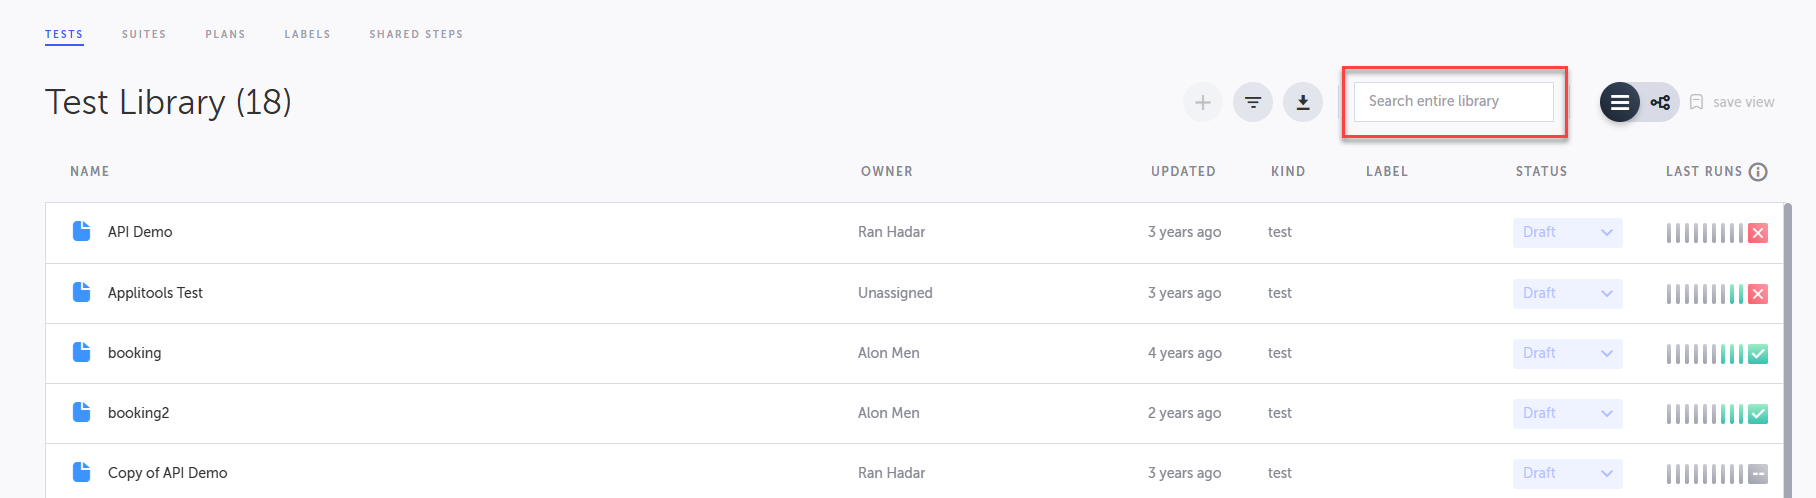Switch to list view toggle
Screen dimensions: 1816x498
(1620, 102)
